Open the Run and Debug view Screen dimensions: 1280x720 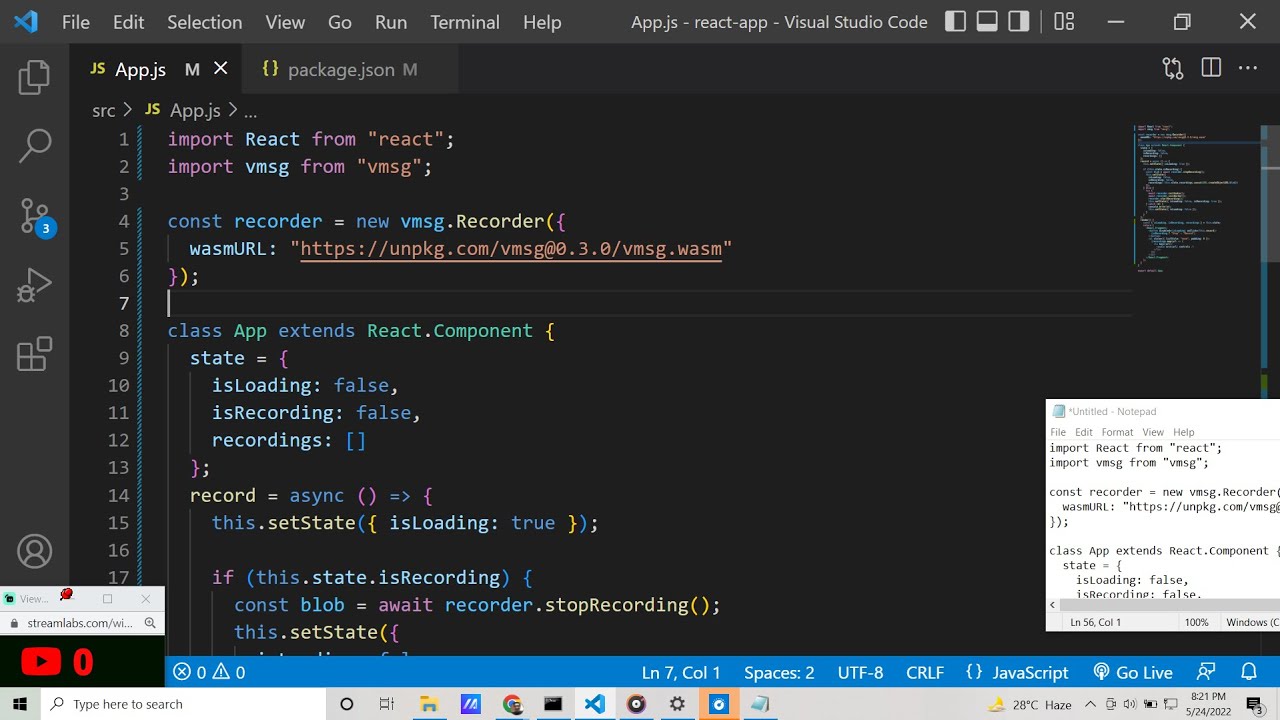point(34,286)
